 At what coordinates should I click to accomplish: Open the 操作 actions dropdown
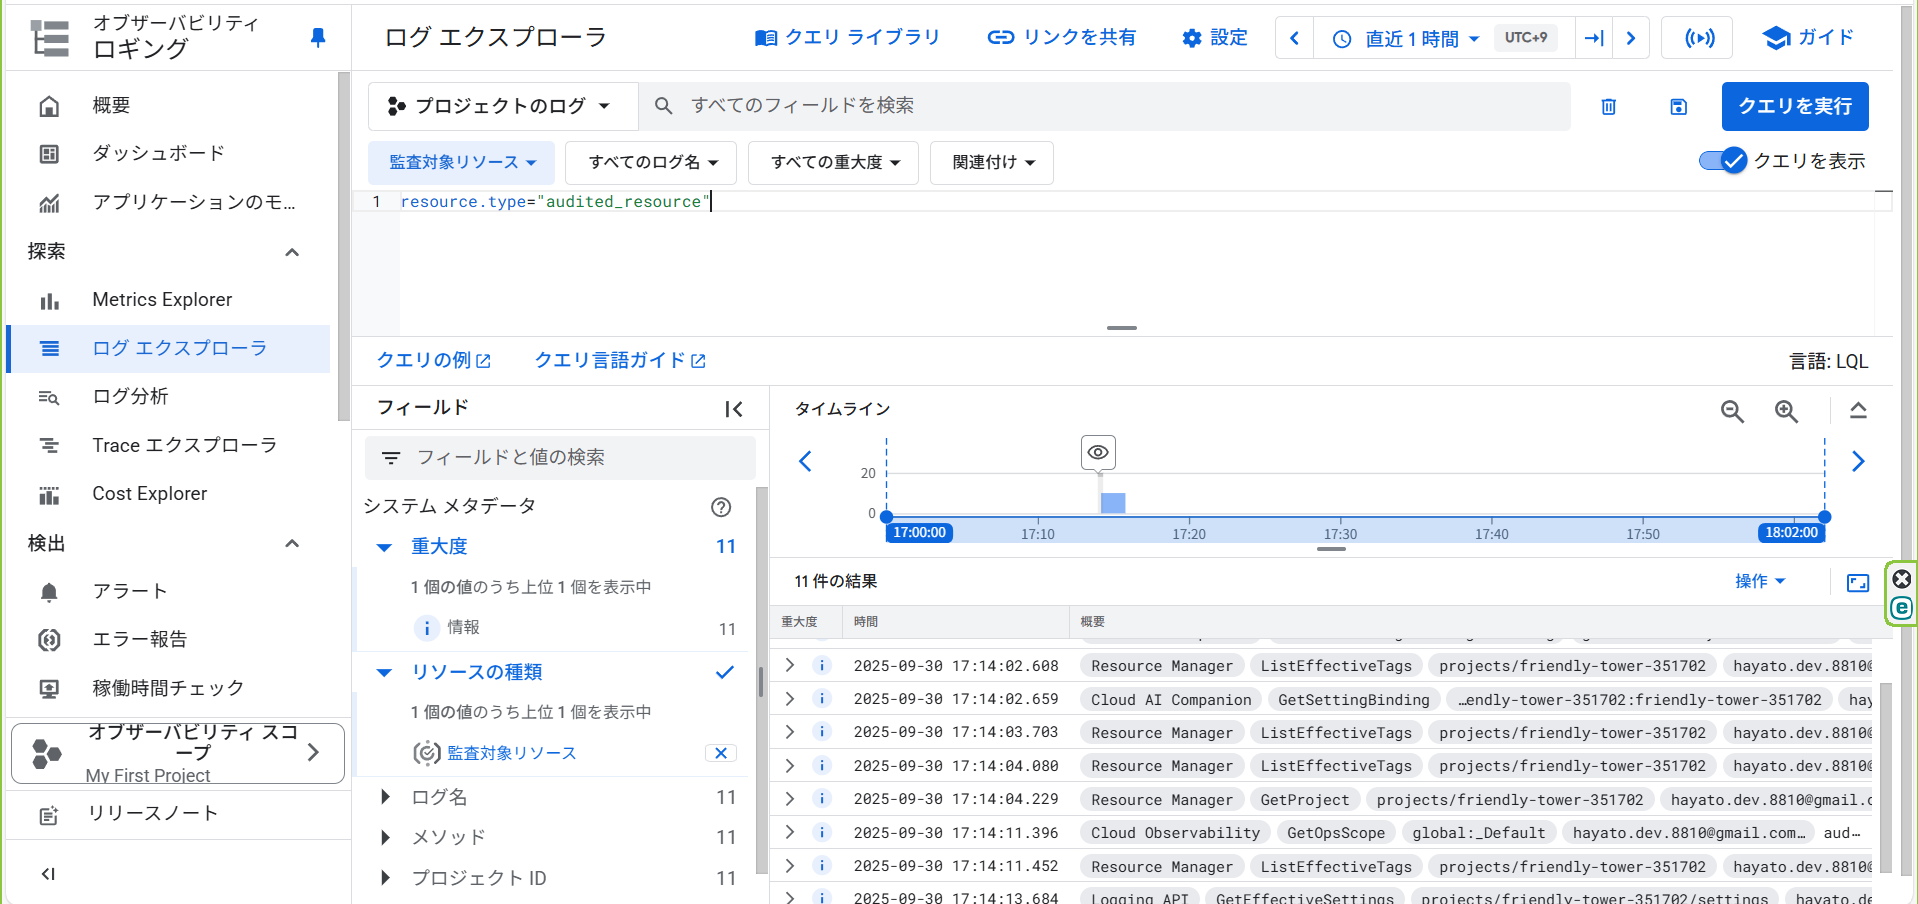[1760, 581]
